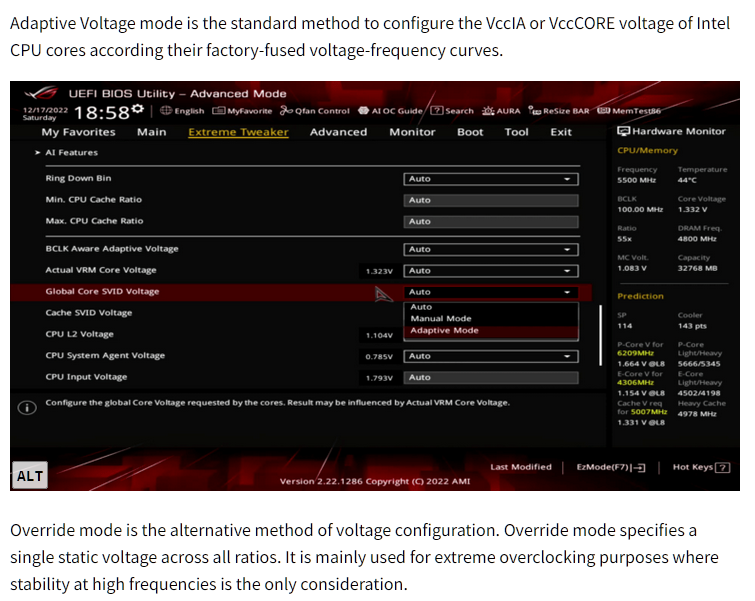Open the Monitor tab
The height and width of the screenshot is (601, 755).
pos(412,132)
